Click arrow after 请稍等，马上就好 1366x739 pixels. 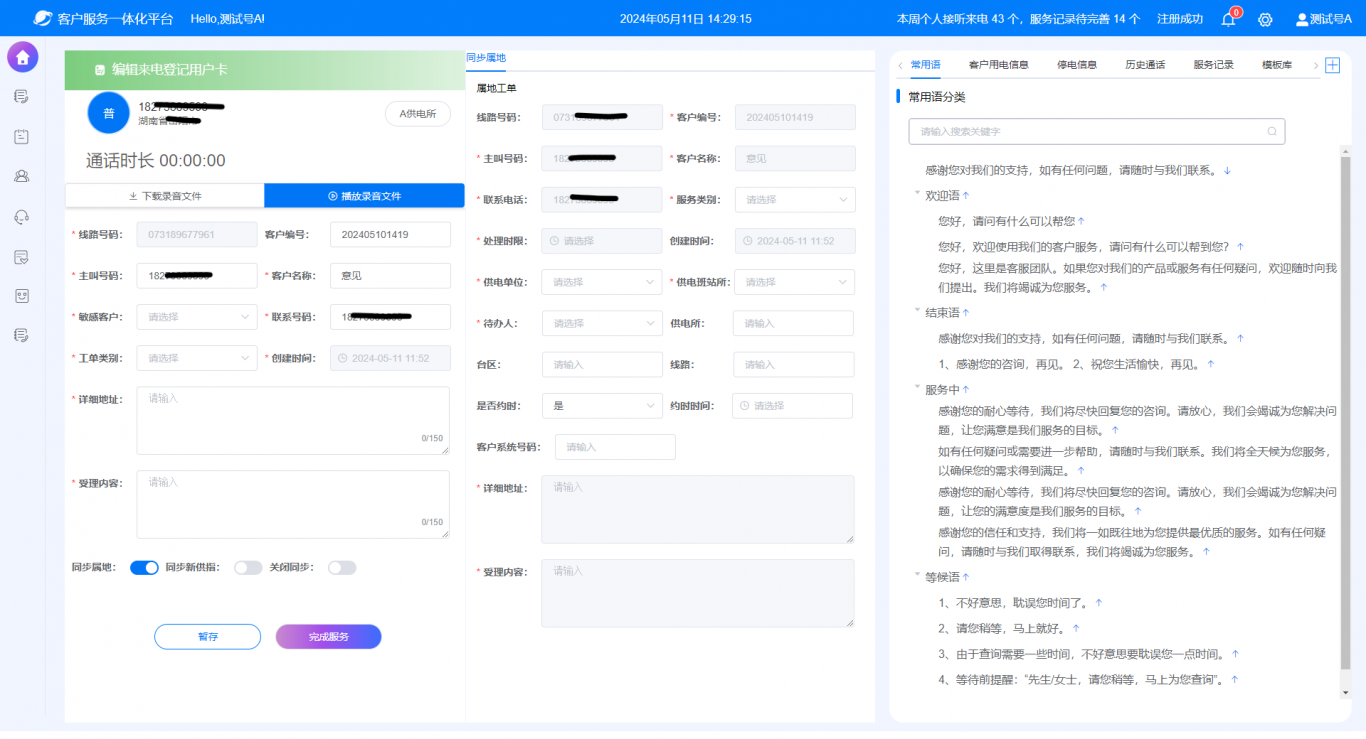pos(1076,629)
